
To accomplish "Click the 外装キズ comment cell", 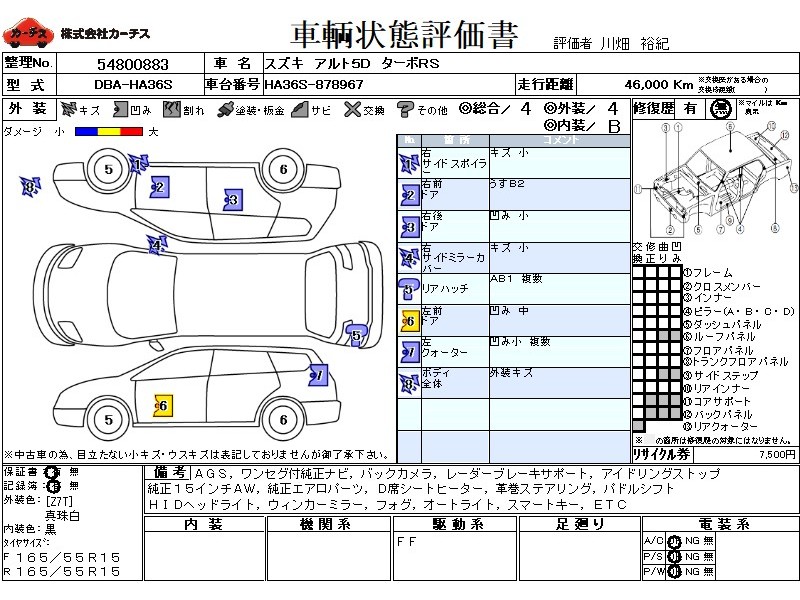I will click(x=560, y=383).
